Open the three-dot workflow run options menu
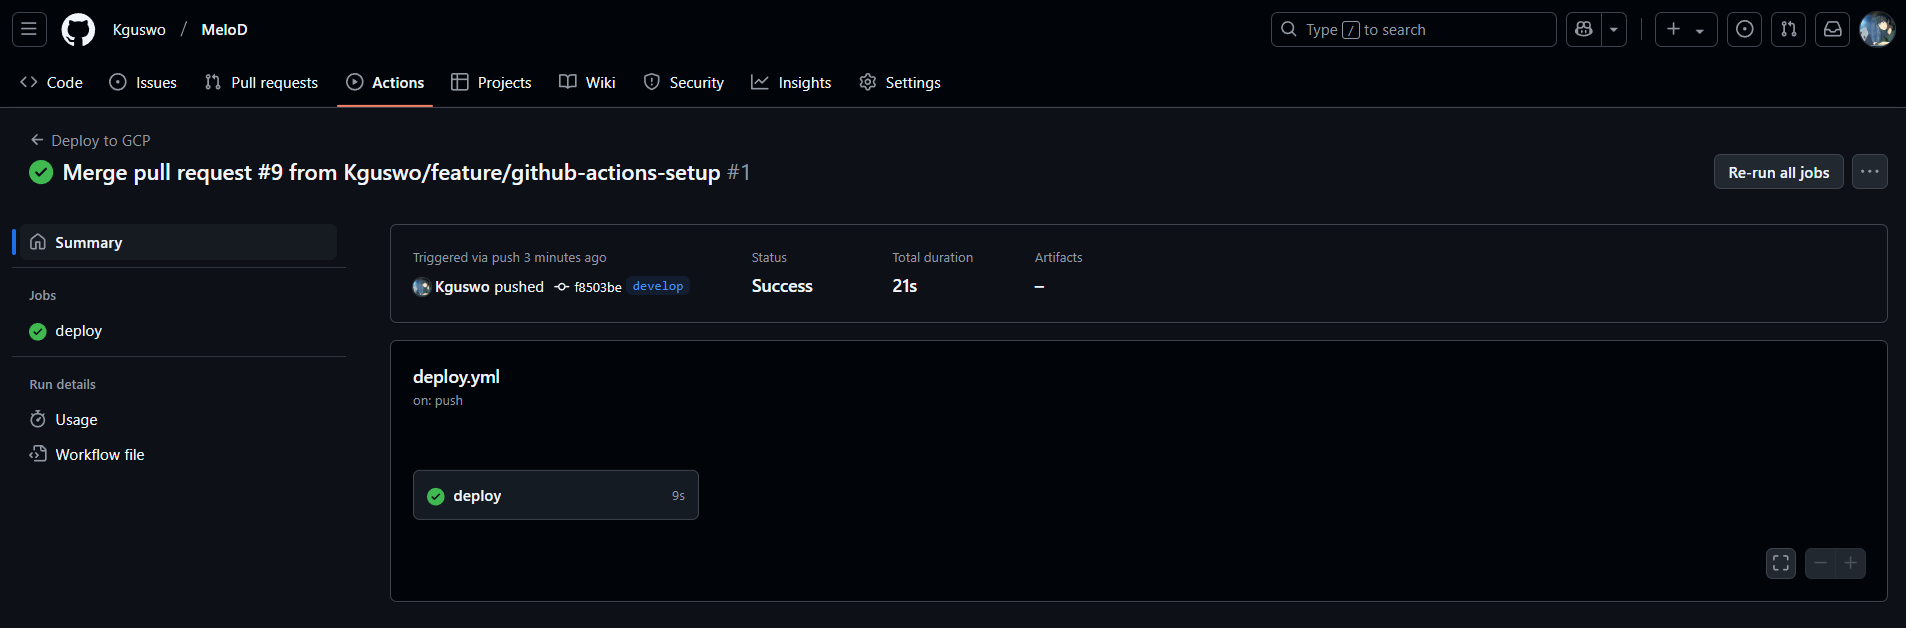 (x=1870, y=172)
